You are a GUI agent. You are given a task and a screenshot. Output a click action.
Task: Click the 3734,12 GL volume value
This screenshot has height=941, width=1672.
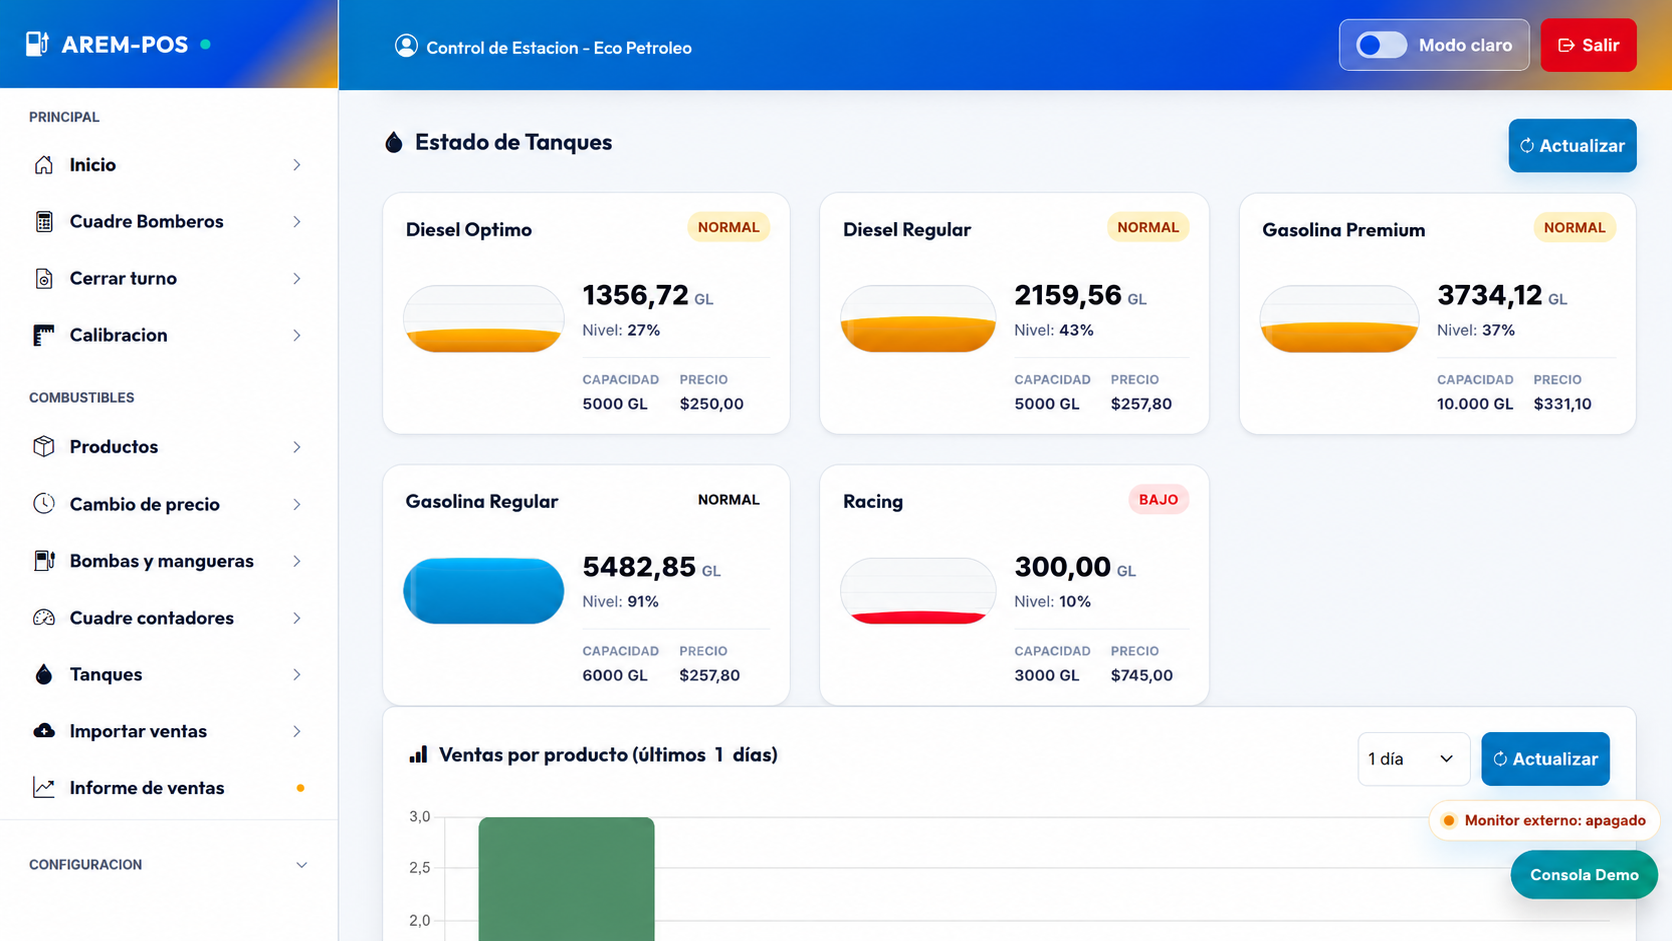point(1501,296)
